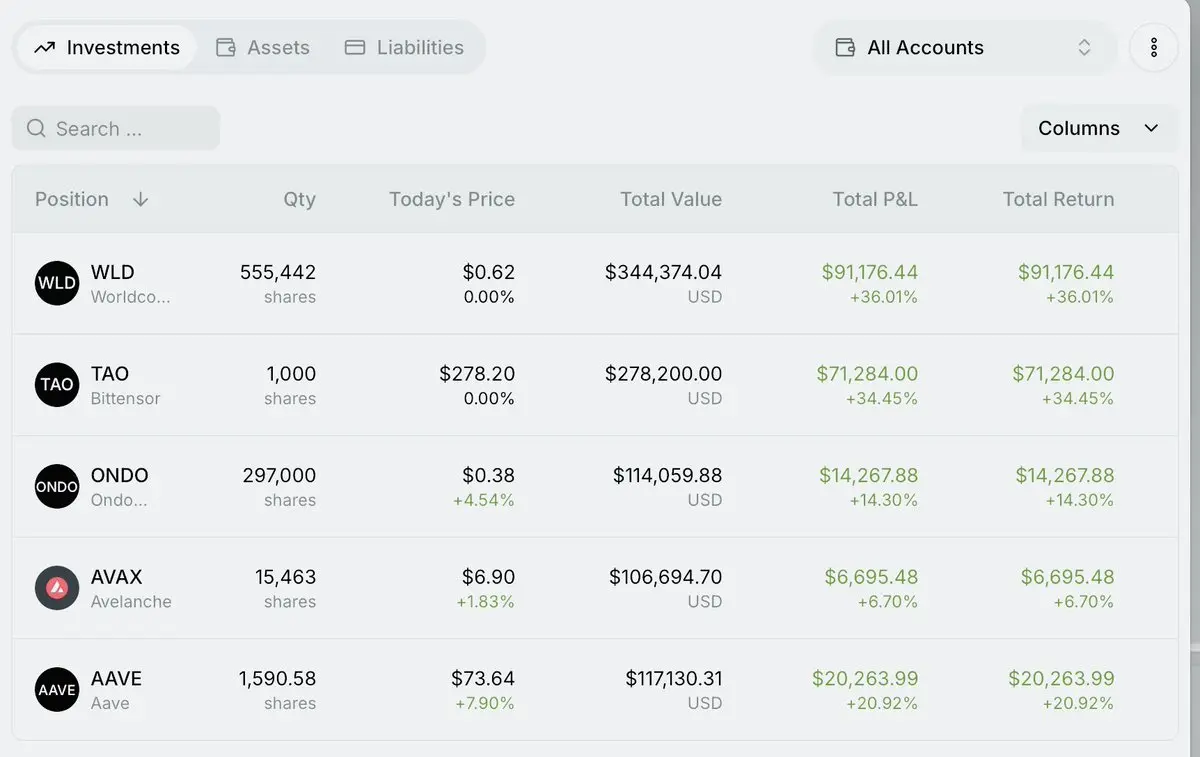Click the magnifier icon in search
Screen dimensions: 1200x757
point(36,128)
